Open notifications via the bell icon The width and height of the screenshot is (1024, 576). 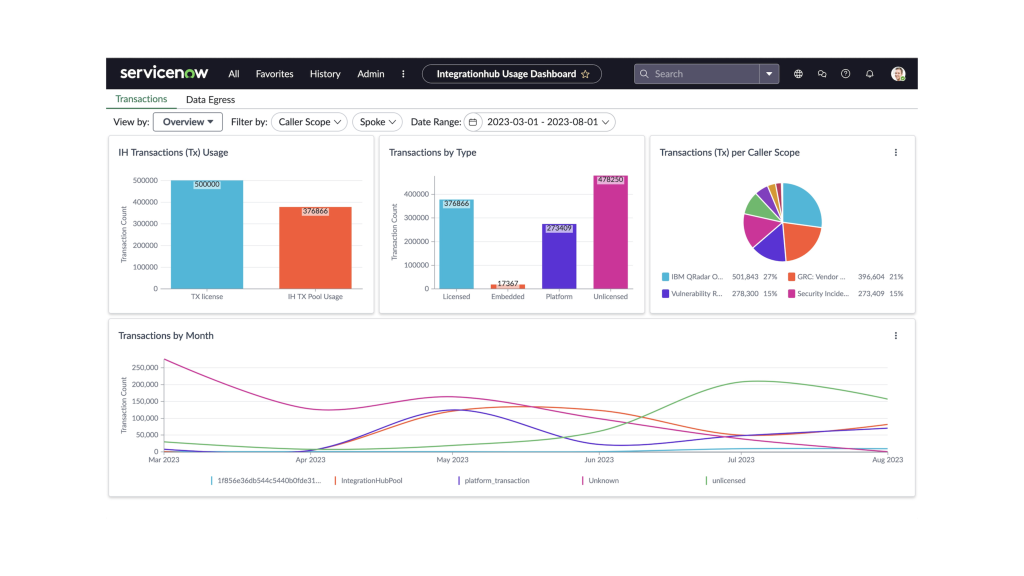coord(869,73)
